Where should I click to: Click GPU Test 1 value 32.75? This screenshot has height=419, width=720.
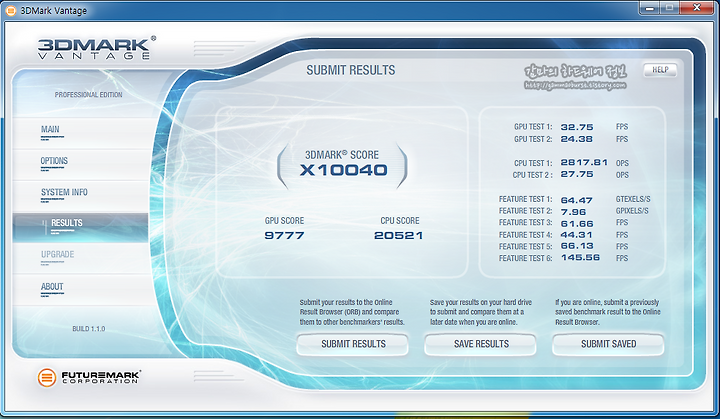[x=577, y=127]
